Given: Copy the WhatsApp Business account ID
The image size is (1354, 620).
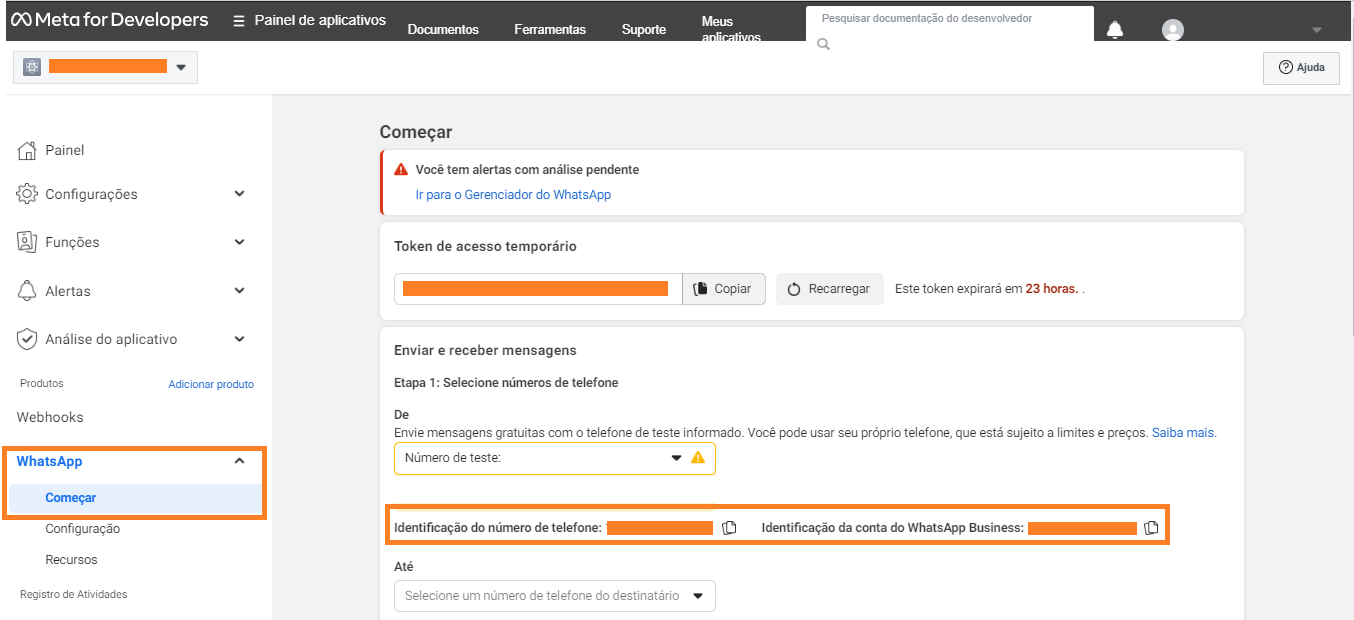Looking at the screenshot, I should pyautogui.click(x=1151, y=528).
